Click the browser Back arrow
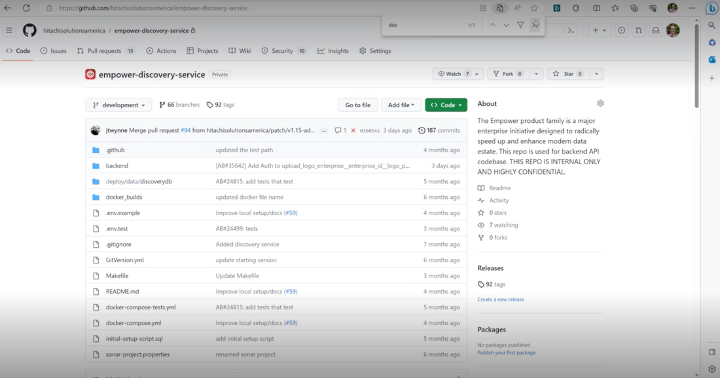The width and height of the screenshot is (720, 378). 7,8
